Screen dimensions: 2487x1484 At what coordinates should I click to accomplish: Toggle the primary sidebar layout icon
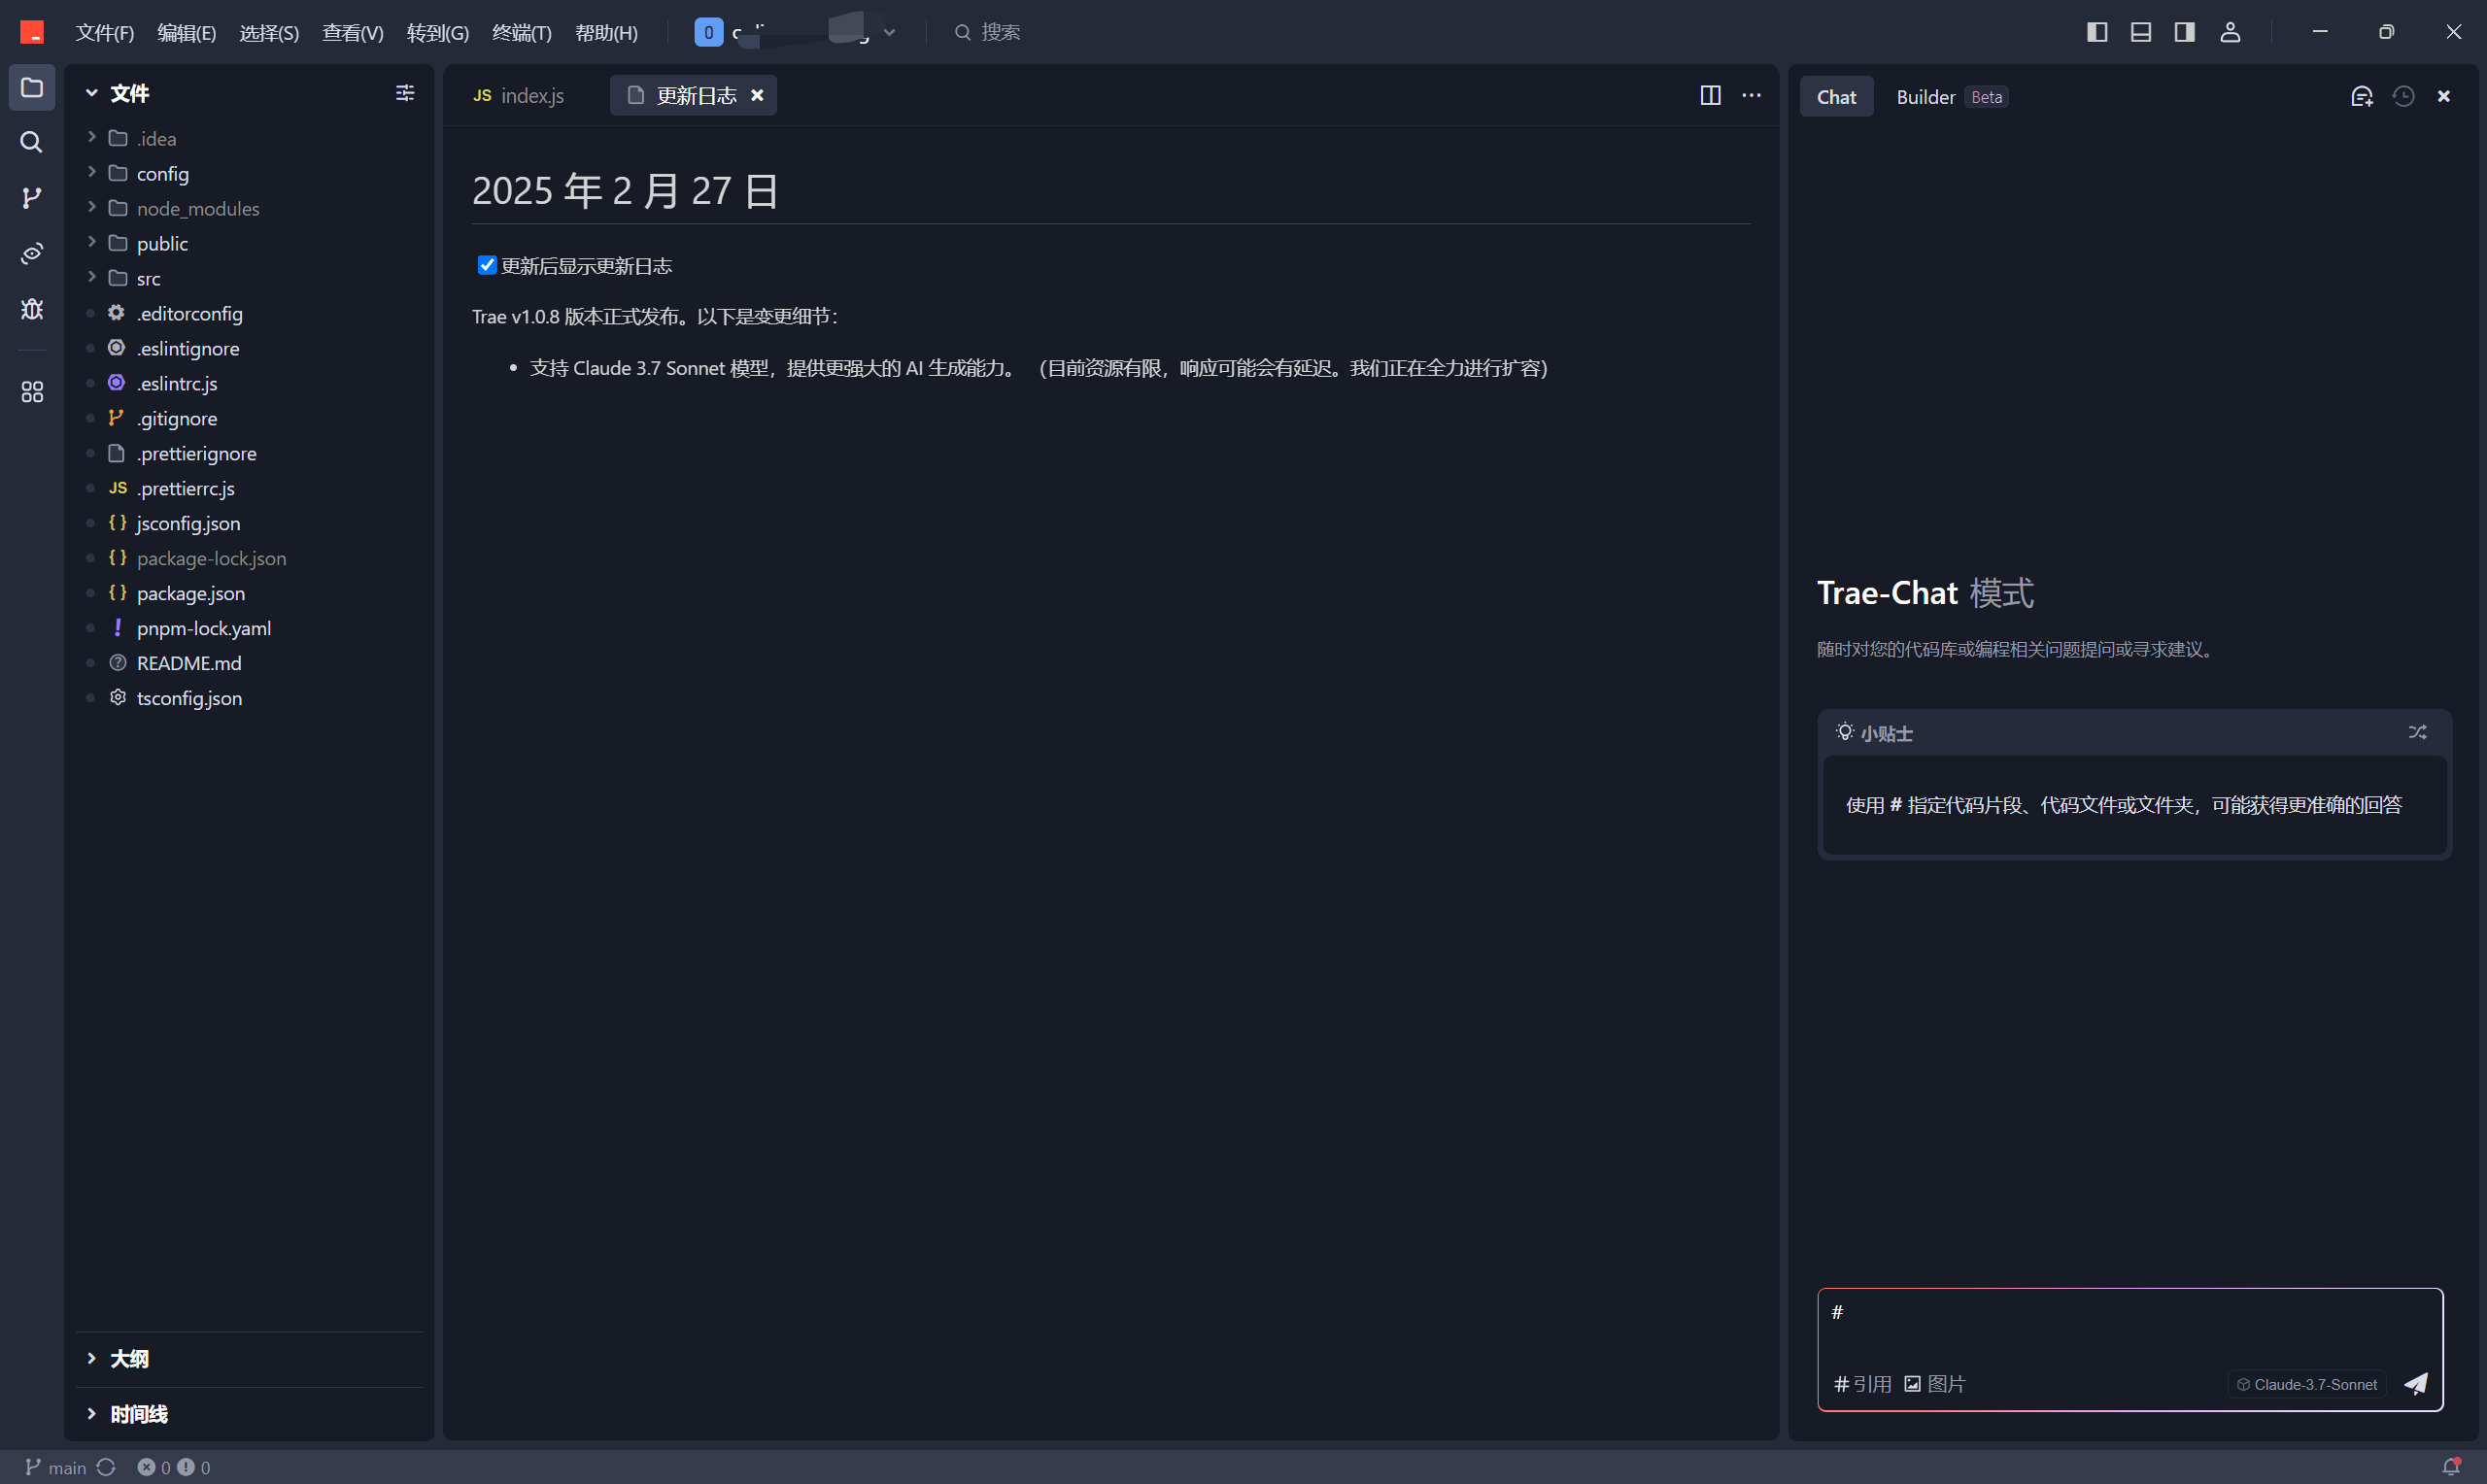click(2097, 32)
